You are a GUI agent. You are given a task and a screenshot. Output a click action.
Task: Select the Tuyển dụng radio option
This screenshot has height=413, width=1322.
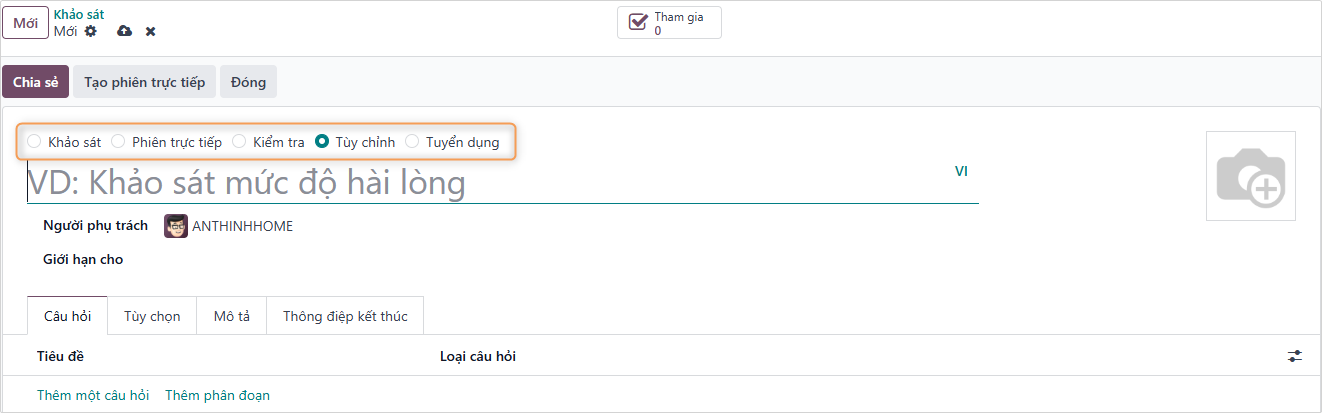pyautogui.click(x=413, y=142)
